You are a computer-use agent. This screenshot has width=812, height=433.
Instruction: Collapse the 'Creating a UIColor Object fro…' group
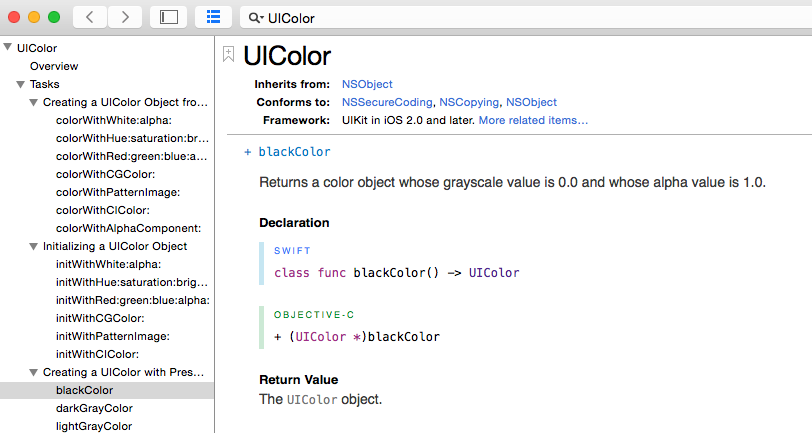pos(33,102)
